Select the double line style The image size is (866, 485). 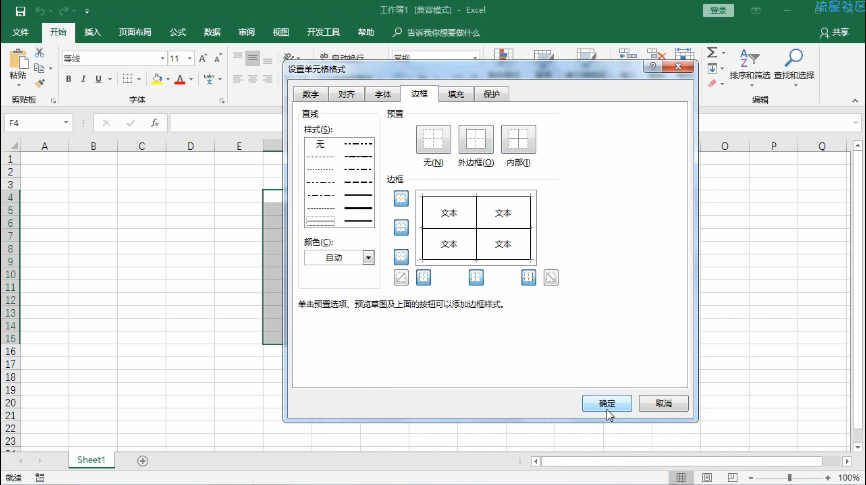(320, 222)
